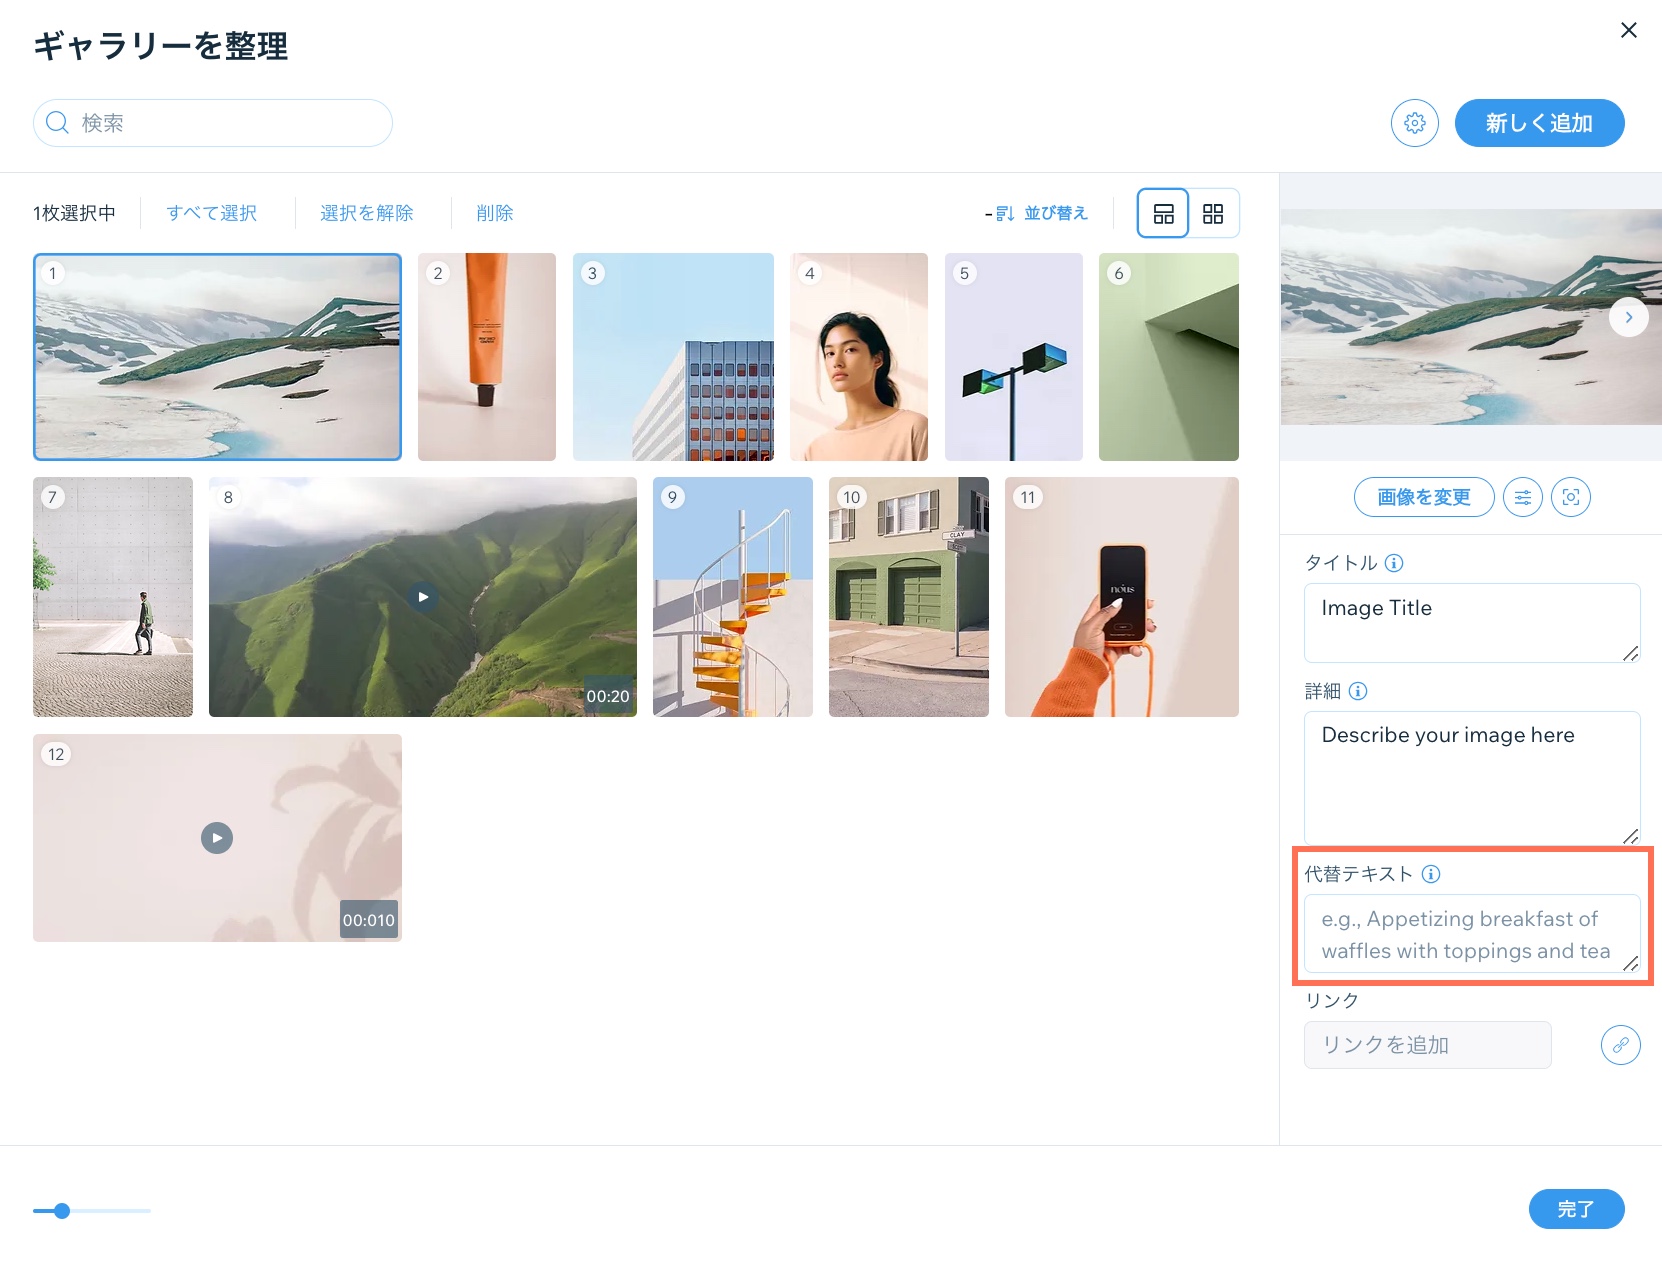Viewport: 1662px width, 1262px height.
Task: Switch to list layout view
Action: [1163, 213]
